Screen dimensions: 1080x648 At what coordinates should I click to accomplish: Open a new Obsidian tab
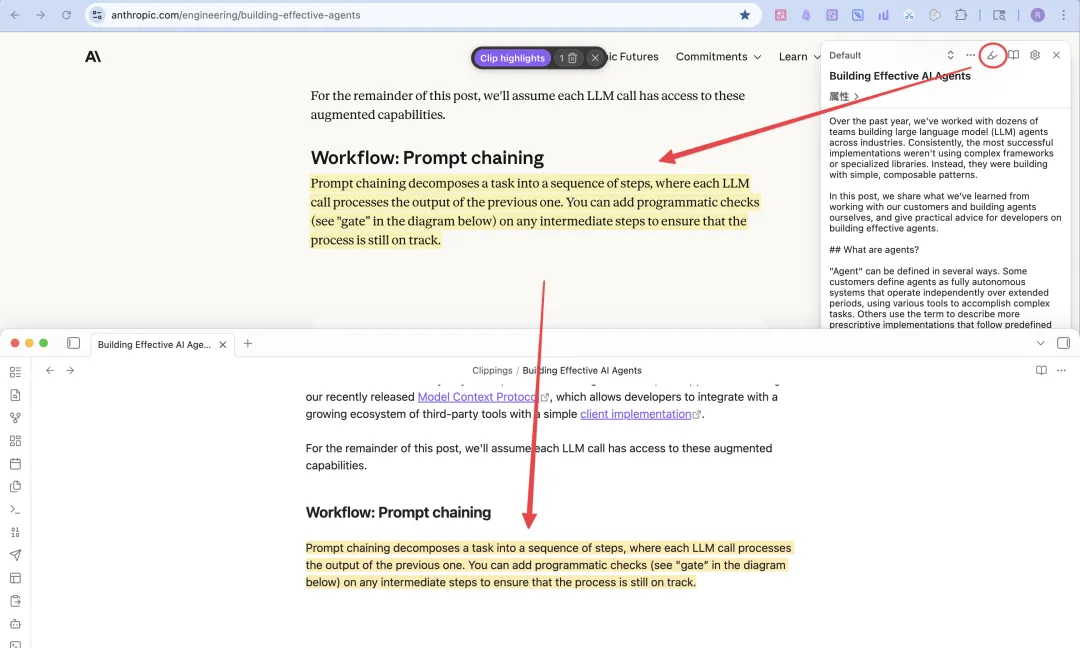coord(248,343)
